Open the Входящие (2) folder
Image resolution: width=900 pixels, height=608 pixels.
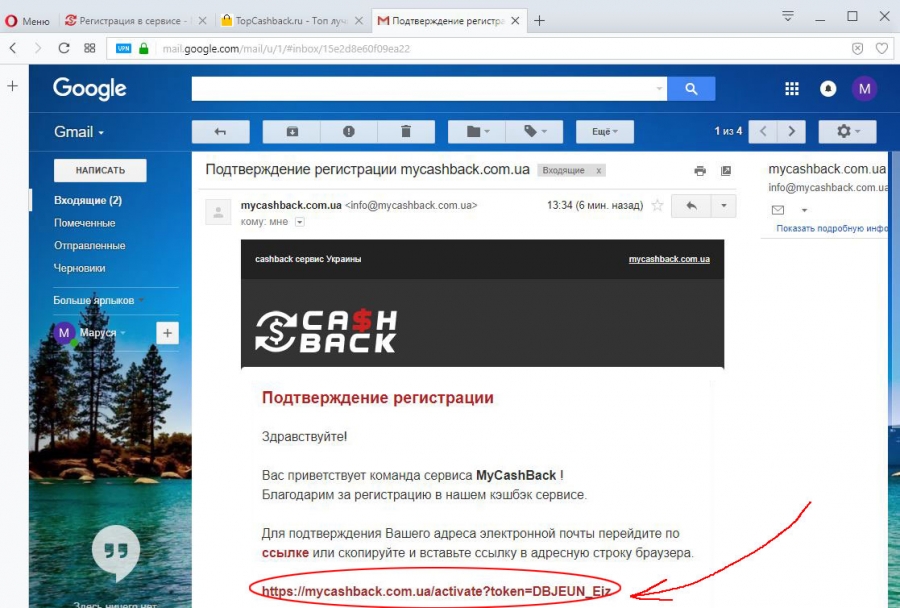88,200
